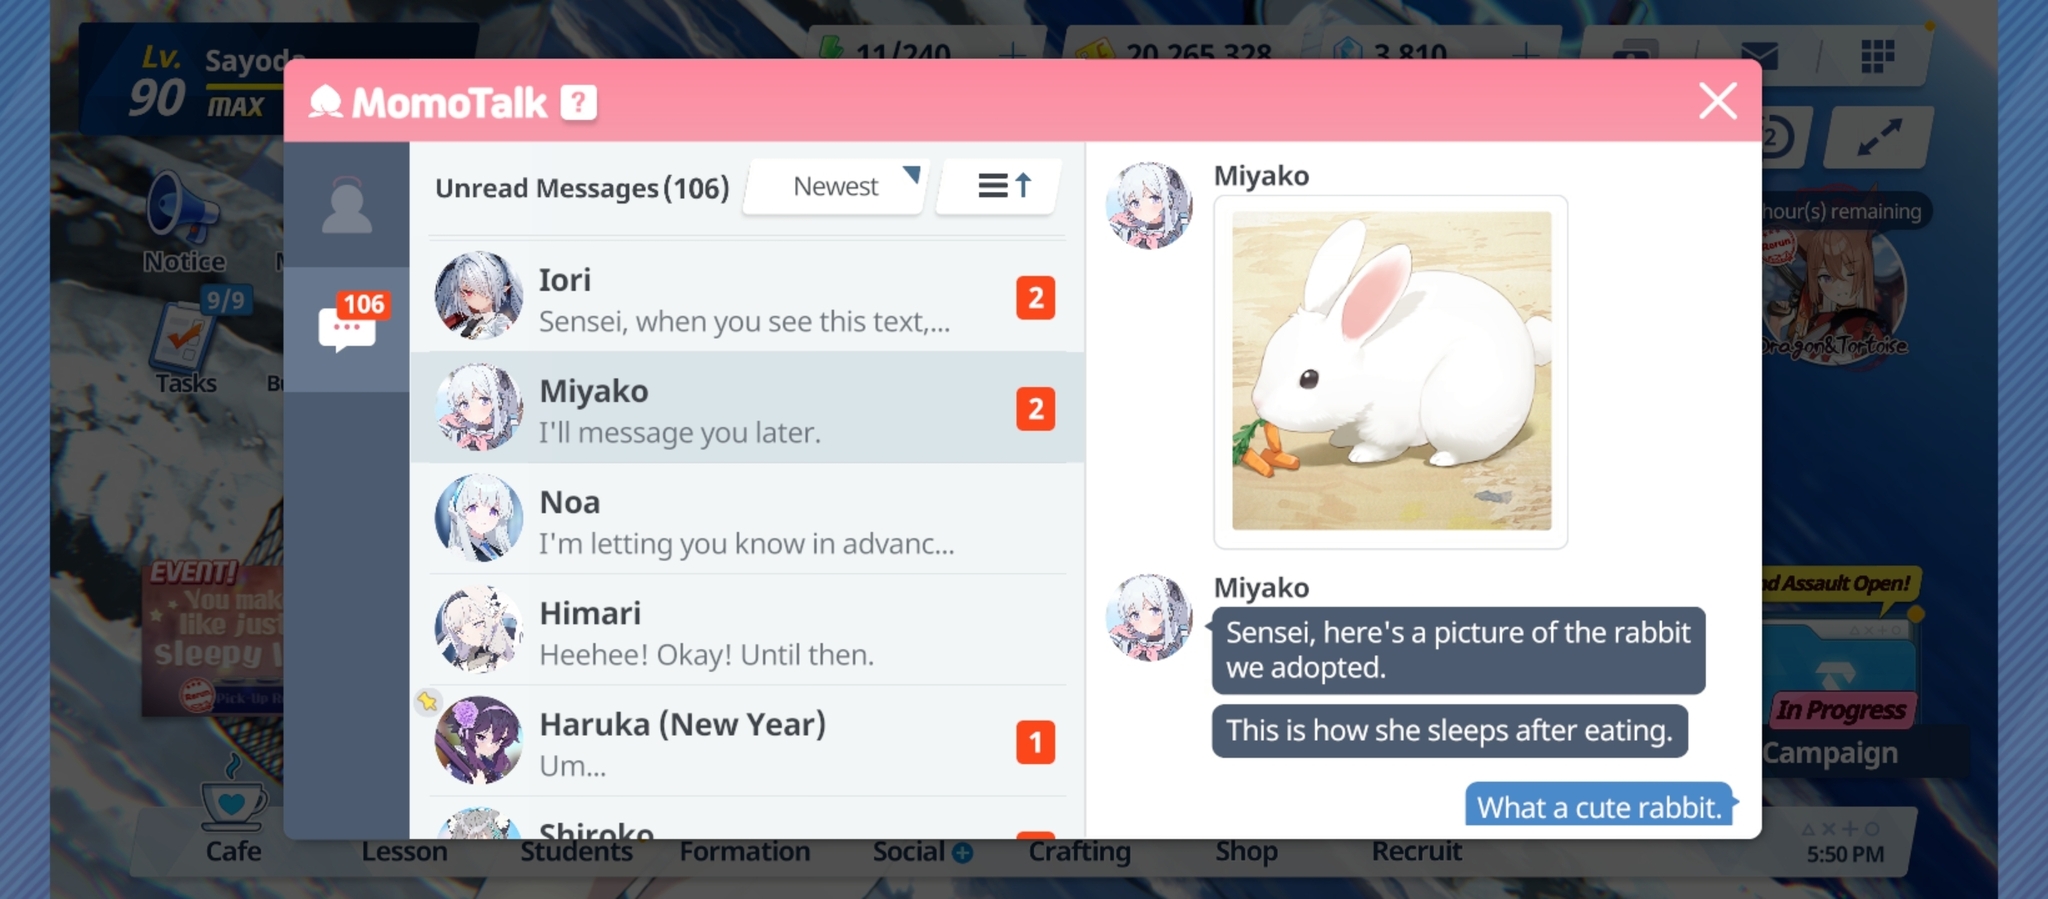
Task: Click Haruka's unread count badge
Action: click(x=1035, y=742)
